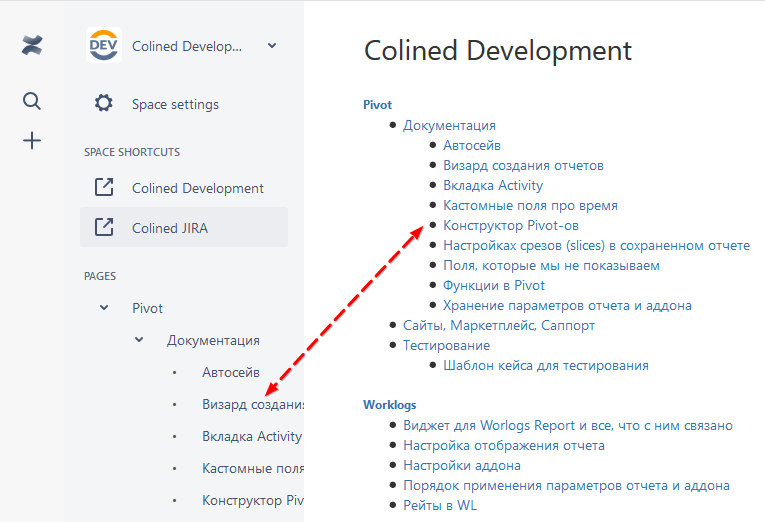
Task: Click the SPACE SHORTCUTS section label
Action: pyautogui.click(x=132, y=152)
